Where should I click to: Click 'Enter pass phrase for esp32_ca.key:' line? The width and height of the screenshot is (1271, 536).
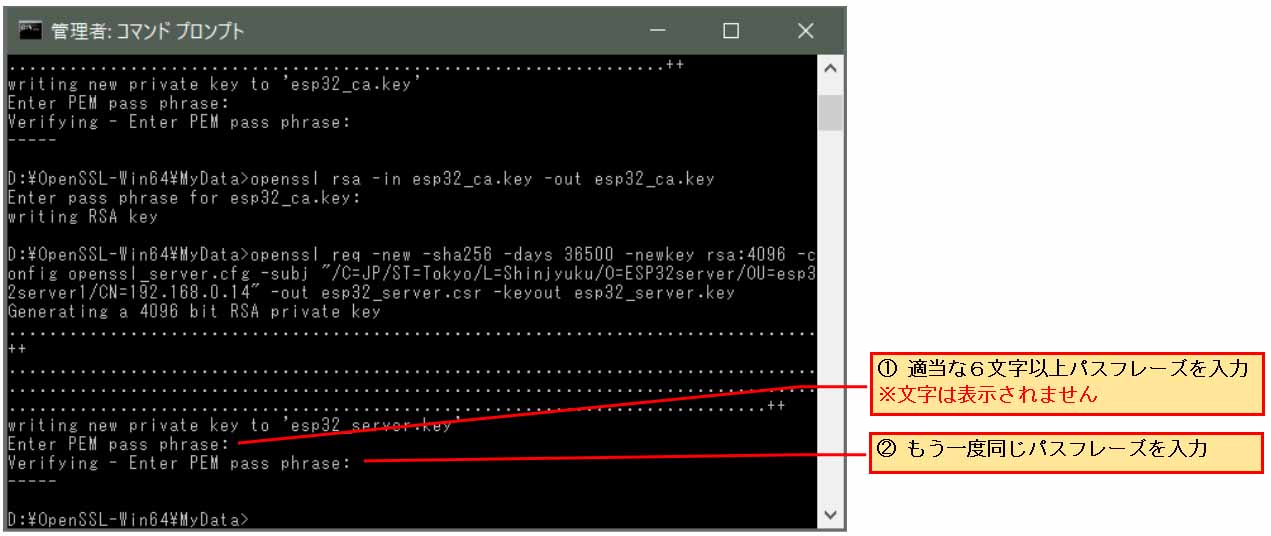pyautogui.click(x=184, y=197)
